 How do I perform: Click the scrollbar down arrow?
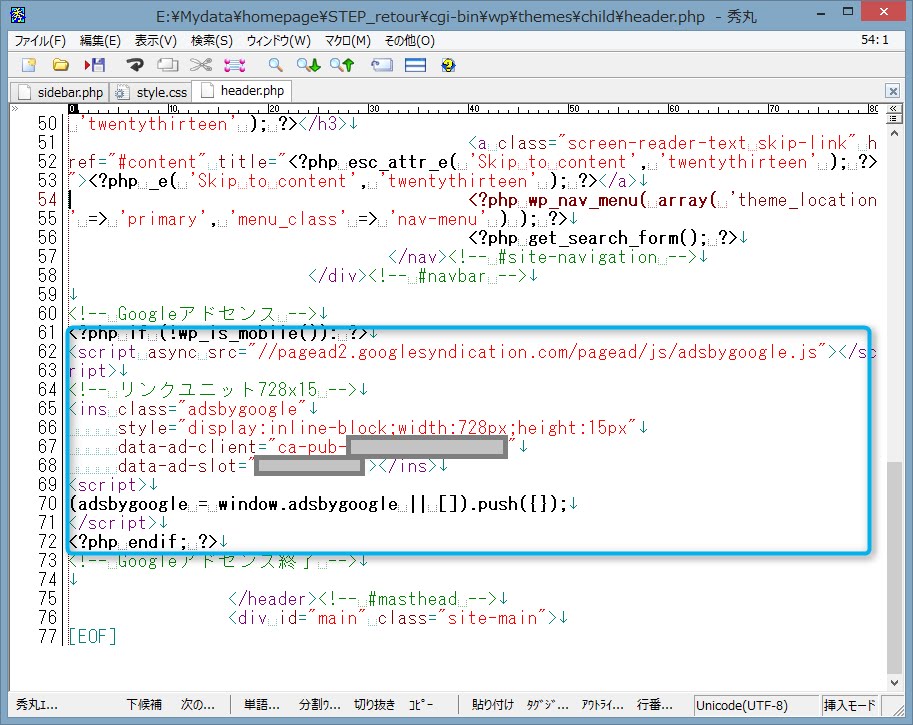click(894, 682)
